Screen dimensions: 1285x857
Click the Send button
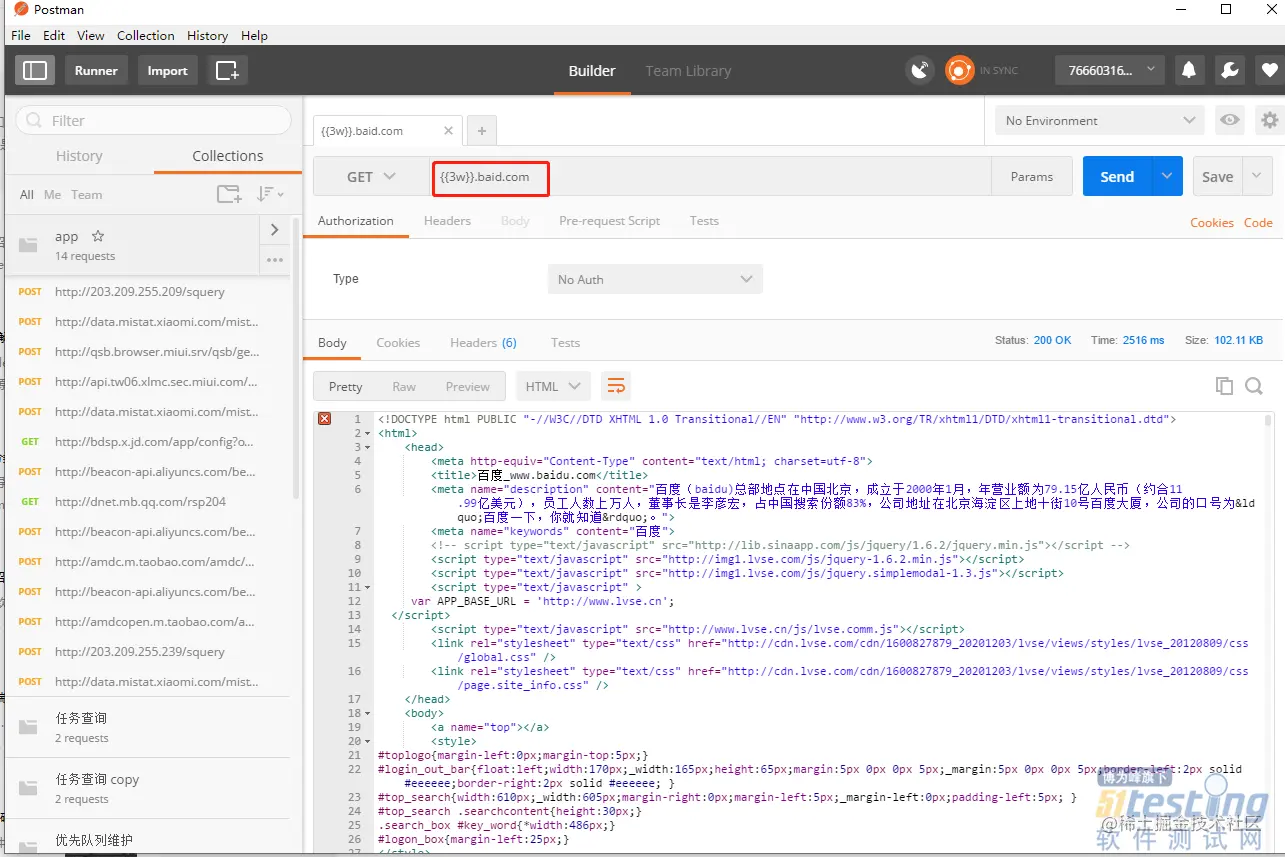1117,176
